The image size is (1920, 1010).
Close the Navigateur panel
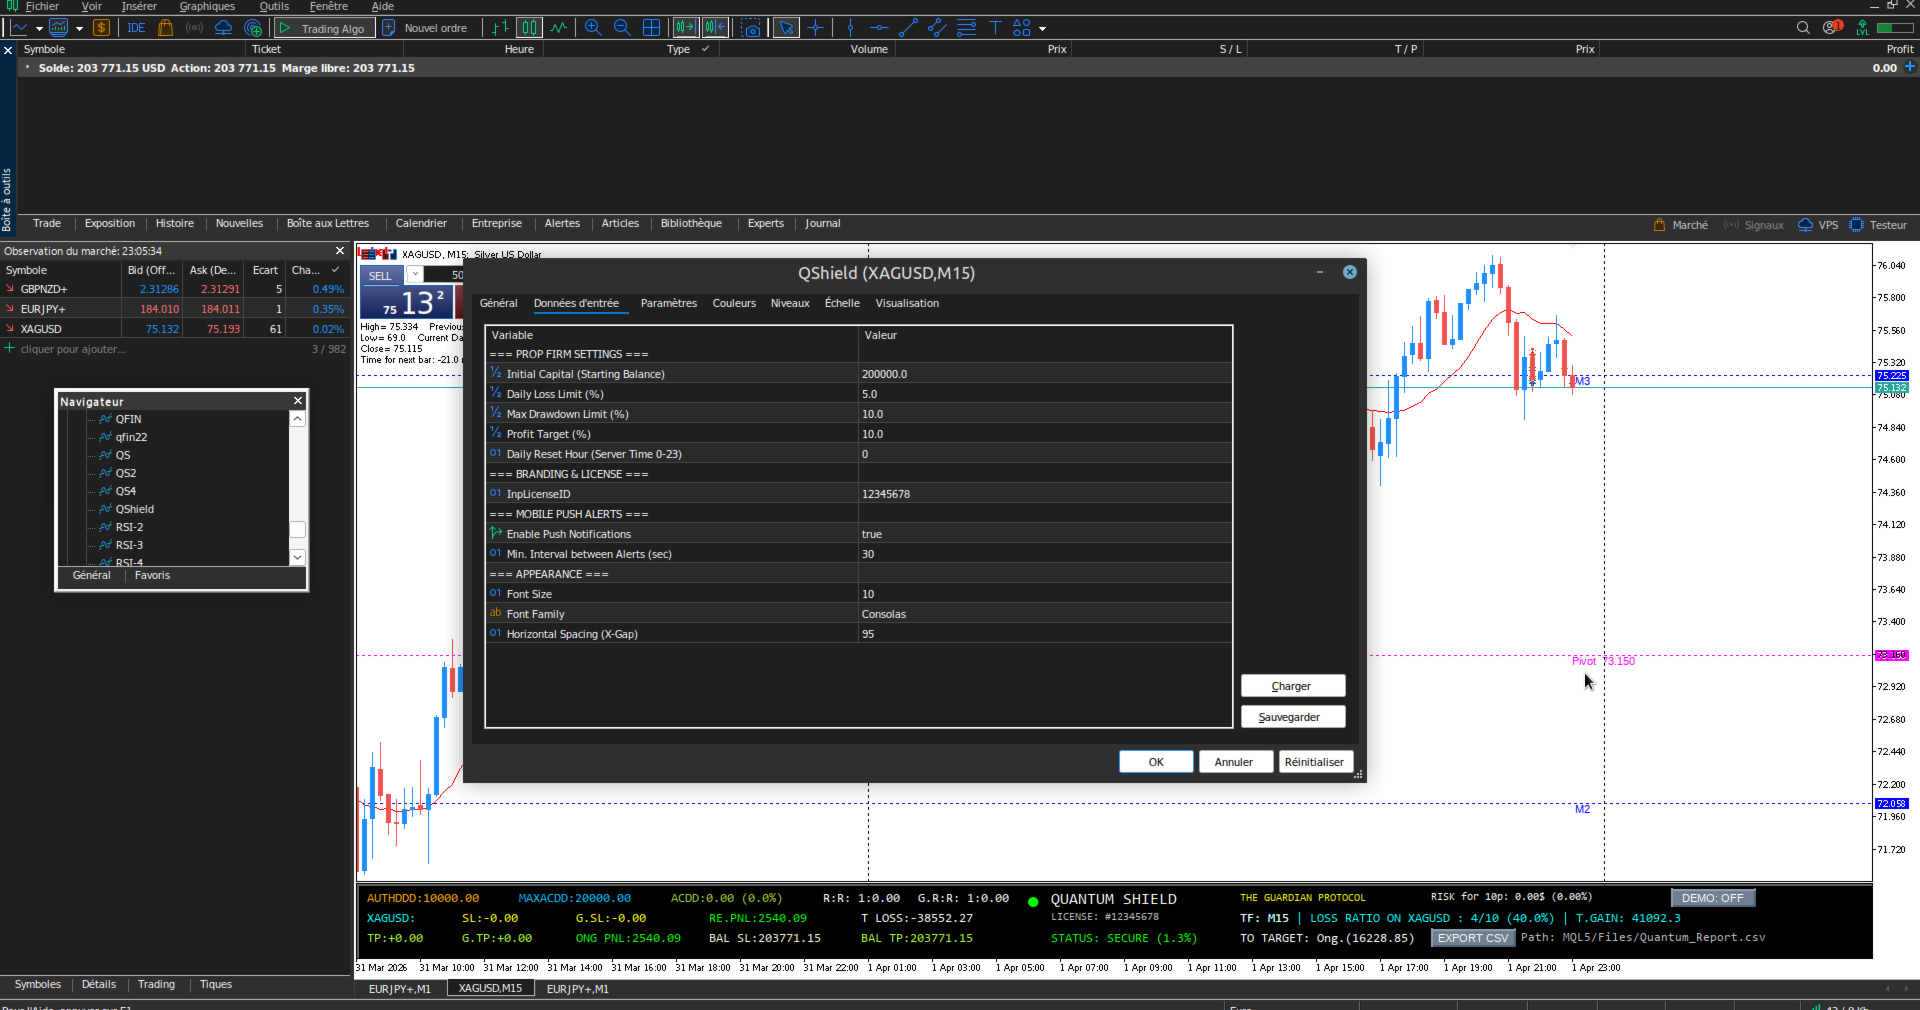pos(297,401)
